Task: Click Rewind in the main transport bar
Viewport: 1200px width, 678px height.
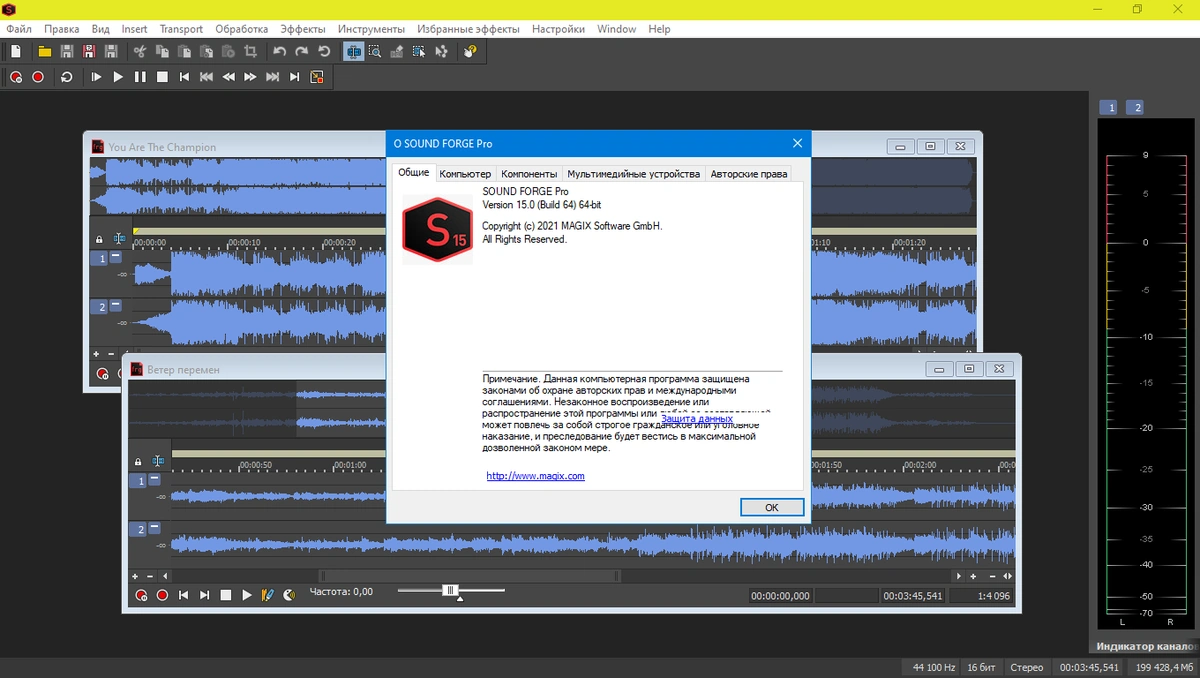Action: [x=228, y=77]
